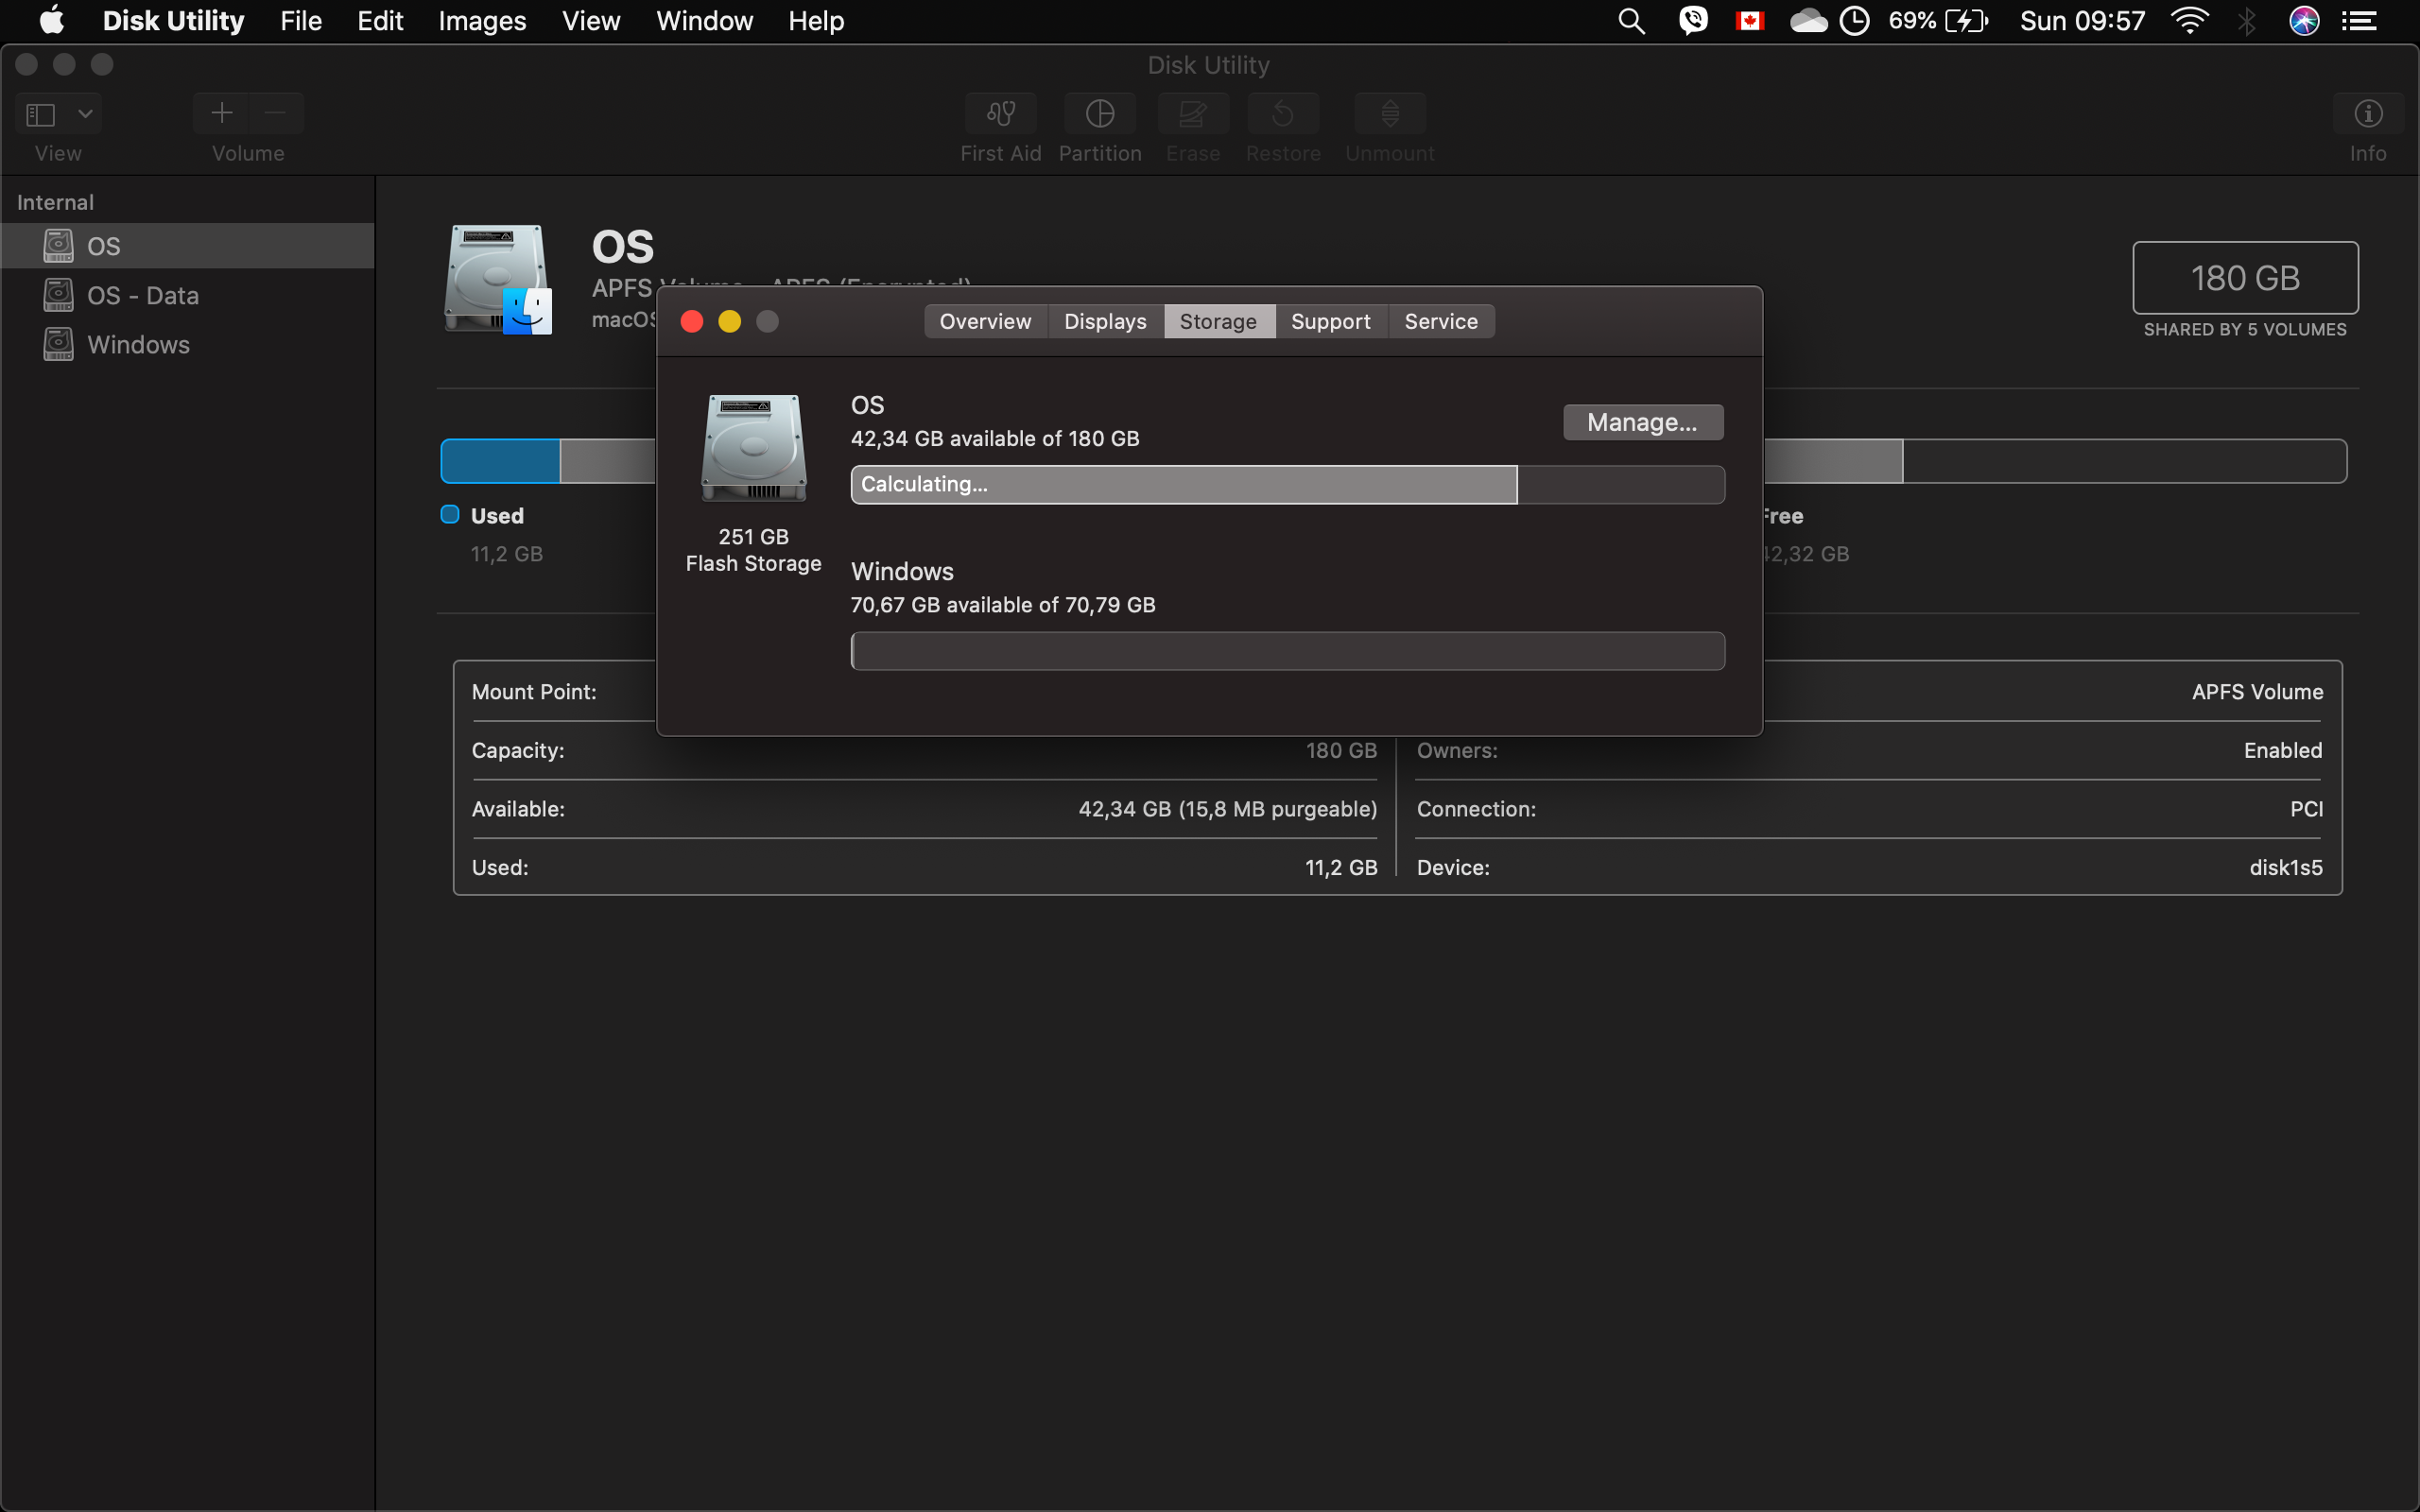
Task: Remove a volume with the minus icon
Action: pos(276,113)
